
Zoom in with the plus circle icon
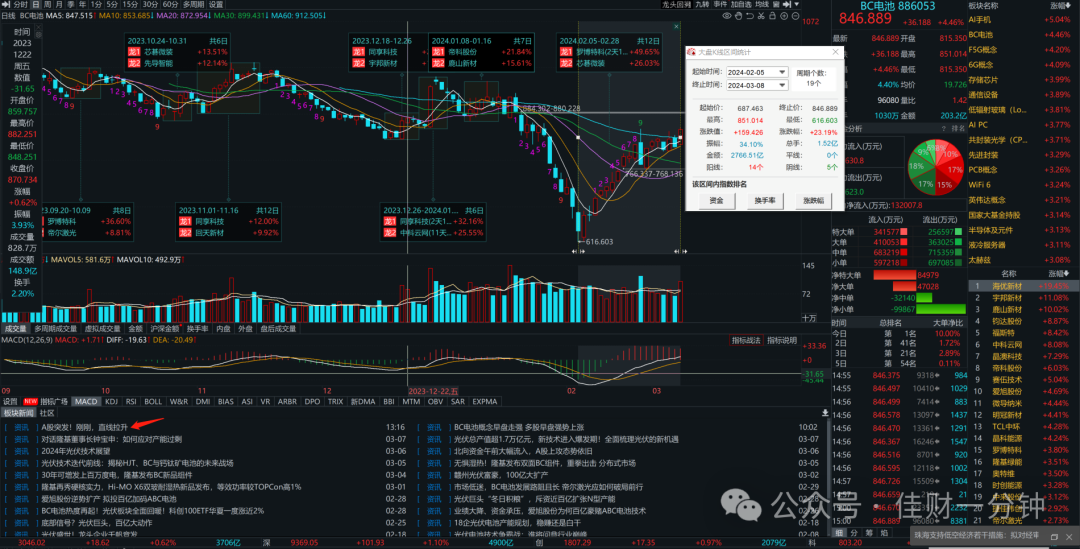tap(784, 15)
